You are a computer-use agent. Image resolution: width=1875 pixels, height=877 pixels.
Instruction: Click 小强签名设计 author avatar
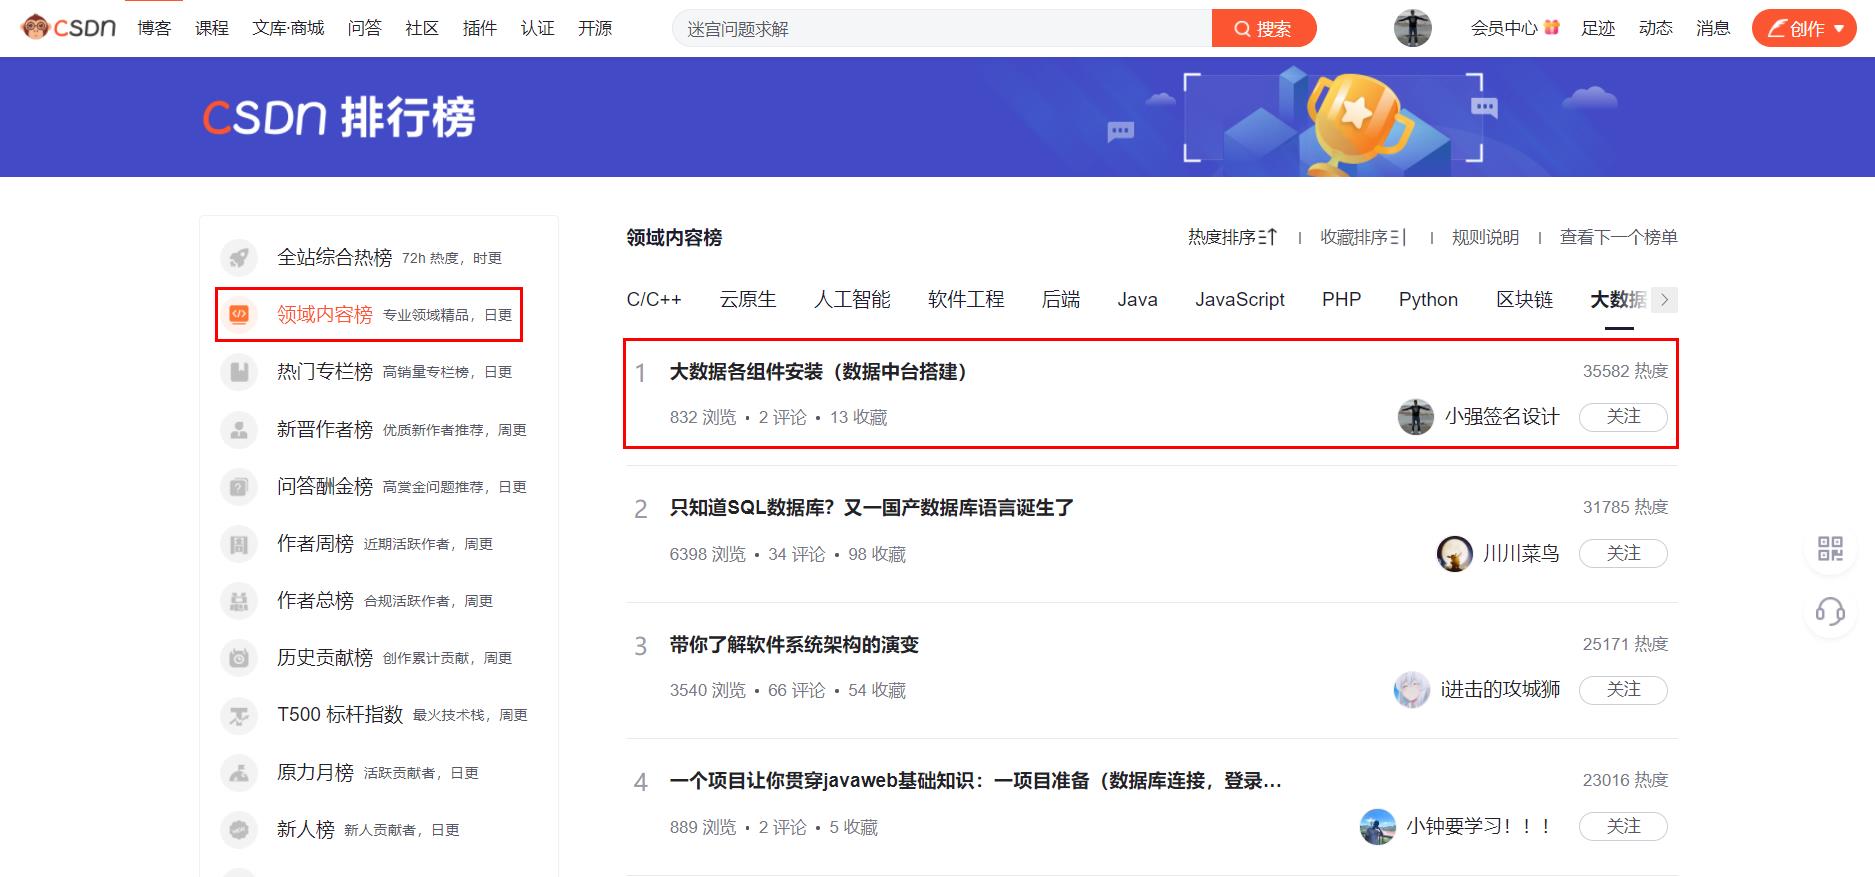[x=1415, y=417]
